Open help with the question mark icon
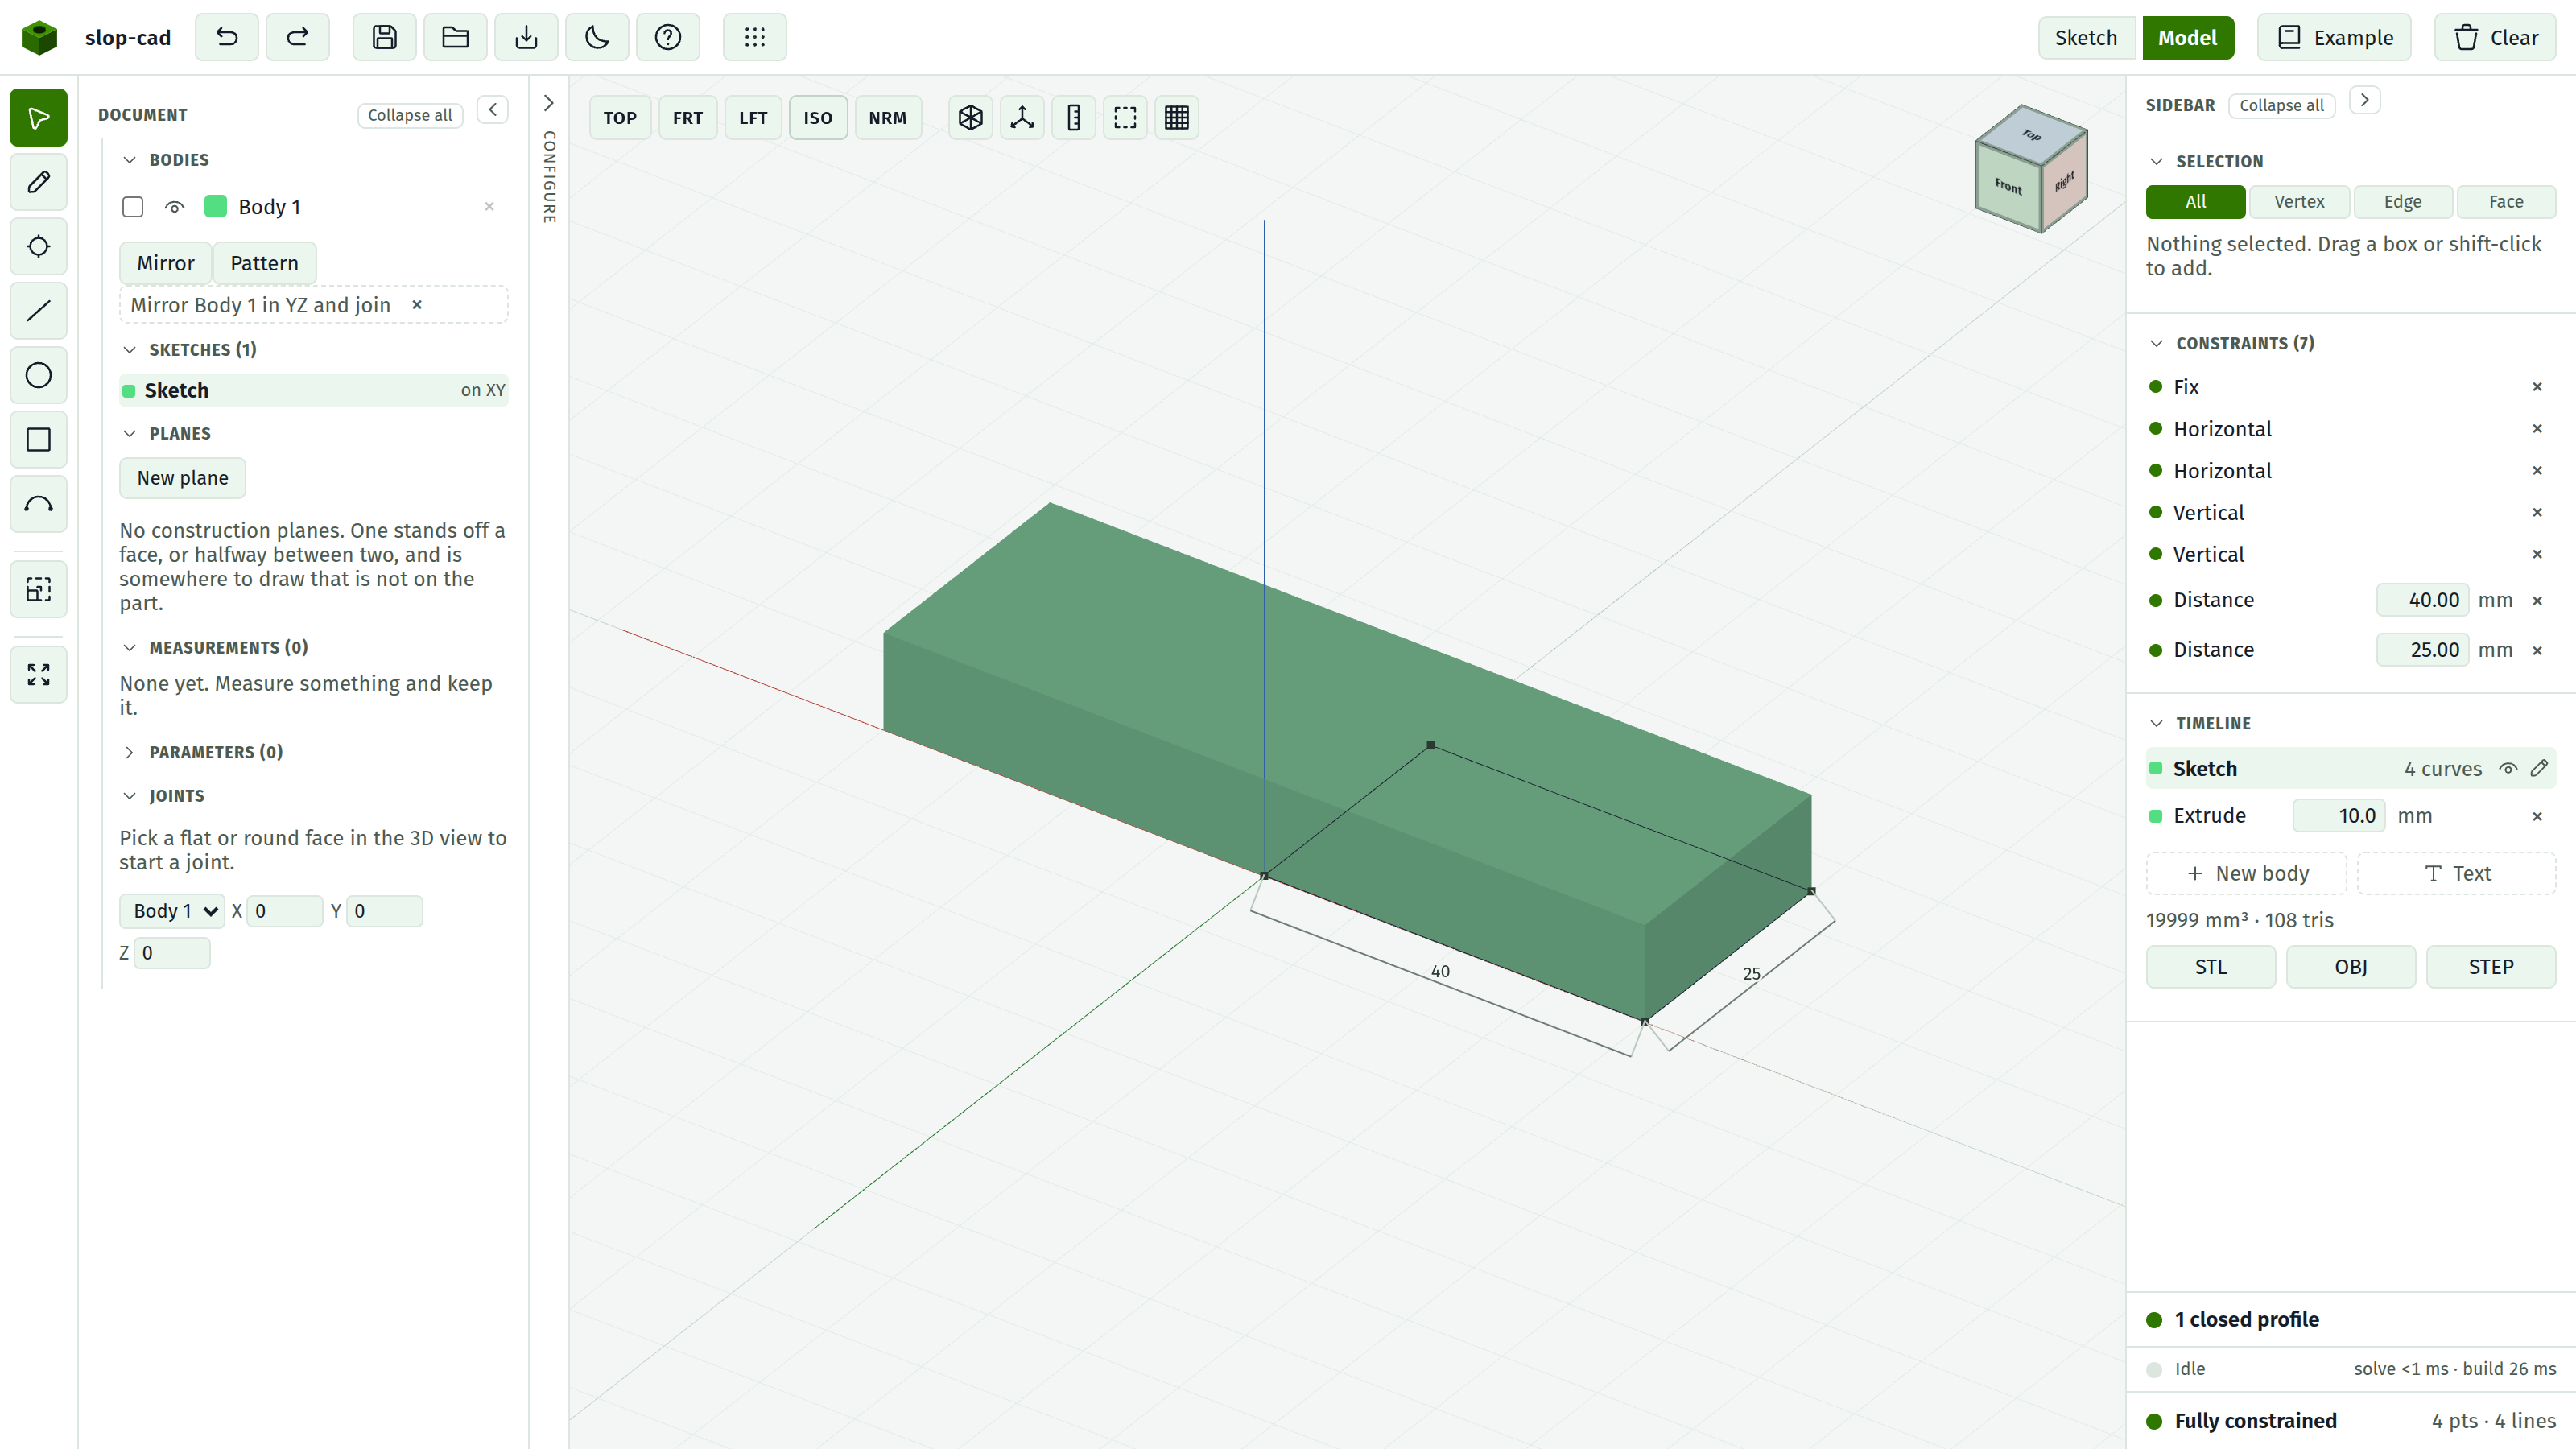 click(x=668, y=37)
